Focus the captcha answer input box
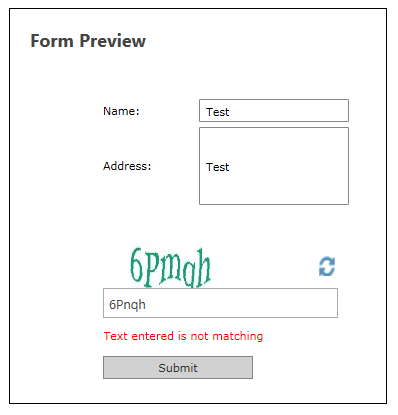Screen dimensions: 398x415 (220, 303)
